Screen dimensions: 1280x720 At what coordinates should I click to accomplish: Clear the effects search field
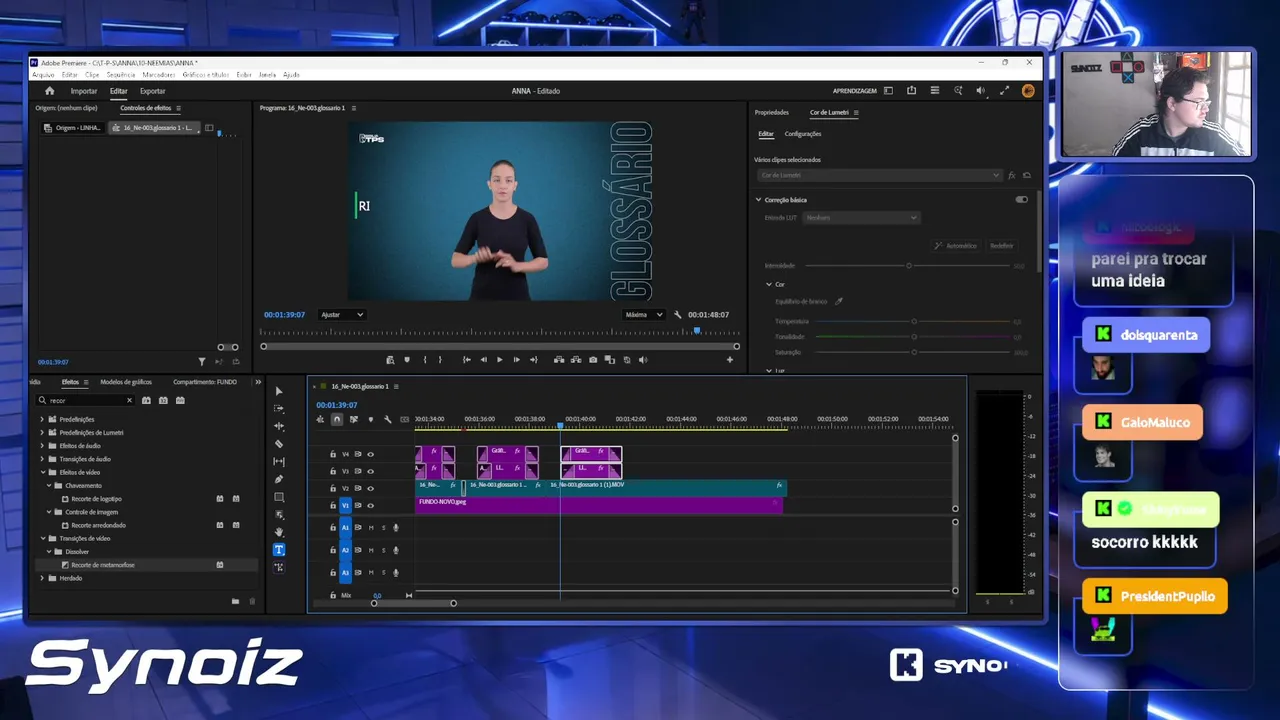(x=129, y=400)
